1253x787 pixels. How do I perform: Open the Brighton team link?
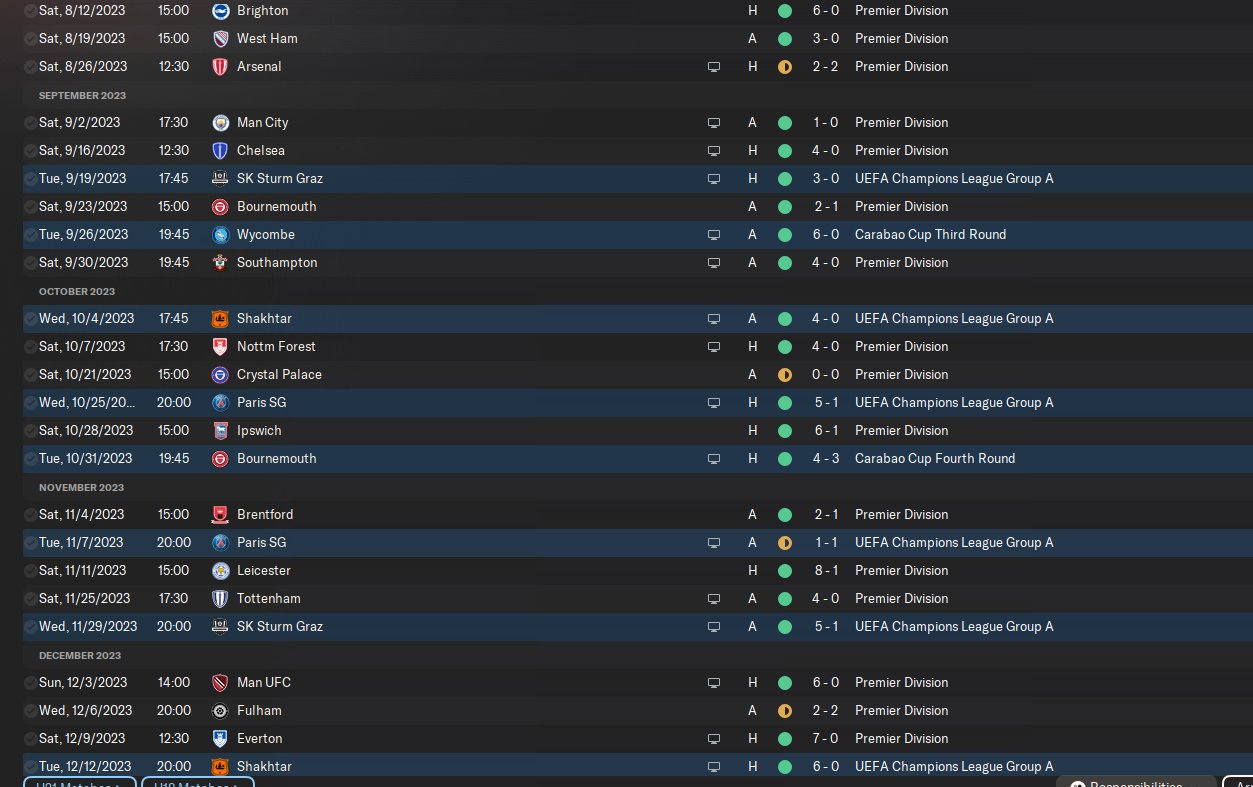(262, 11)
